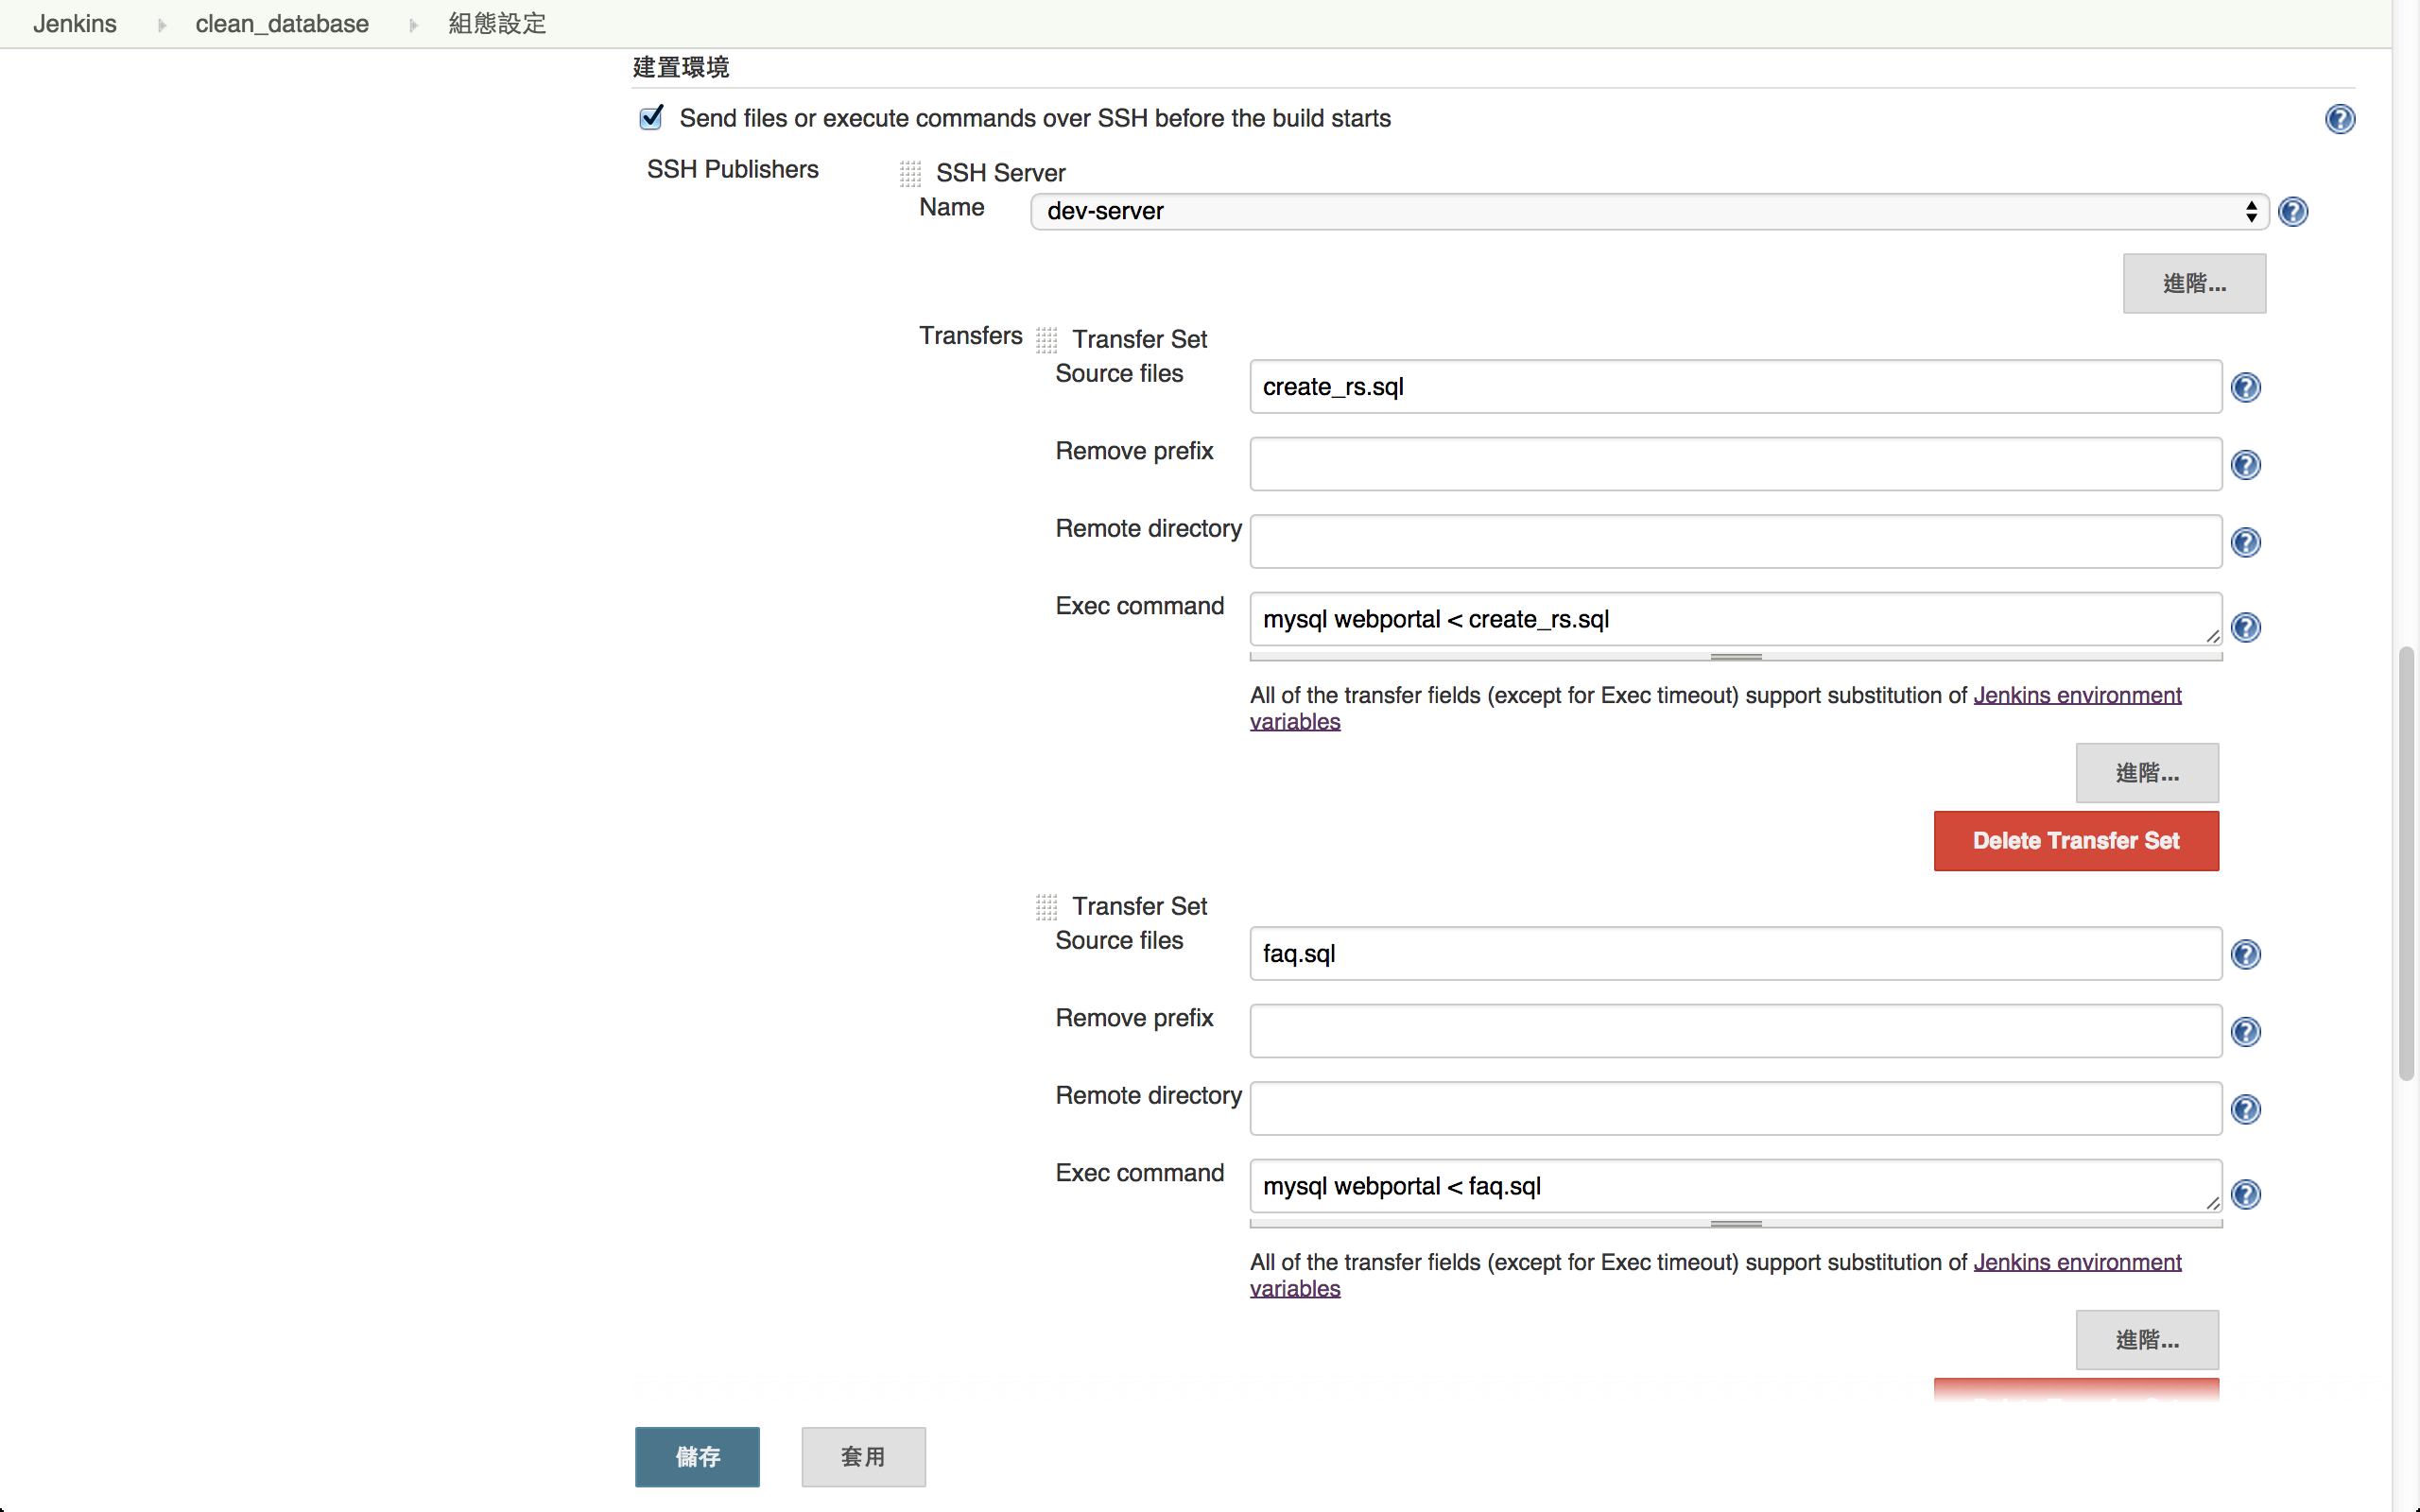The image size is (2420, 1512).
Task: Open help for faq.sql Exec command
Action: click(x=2246, y=1194)
